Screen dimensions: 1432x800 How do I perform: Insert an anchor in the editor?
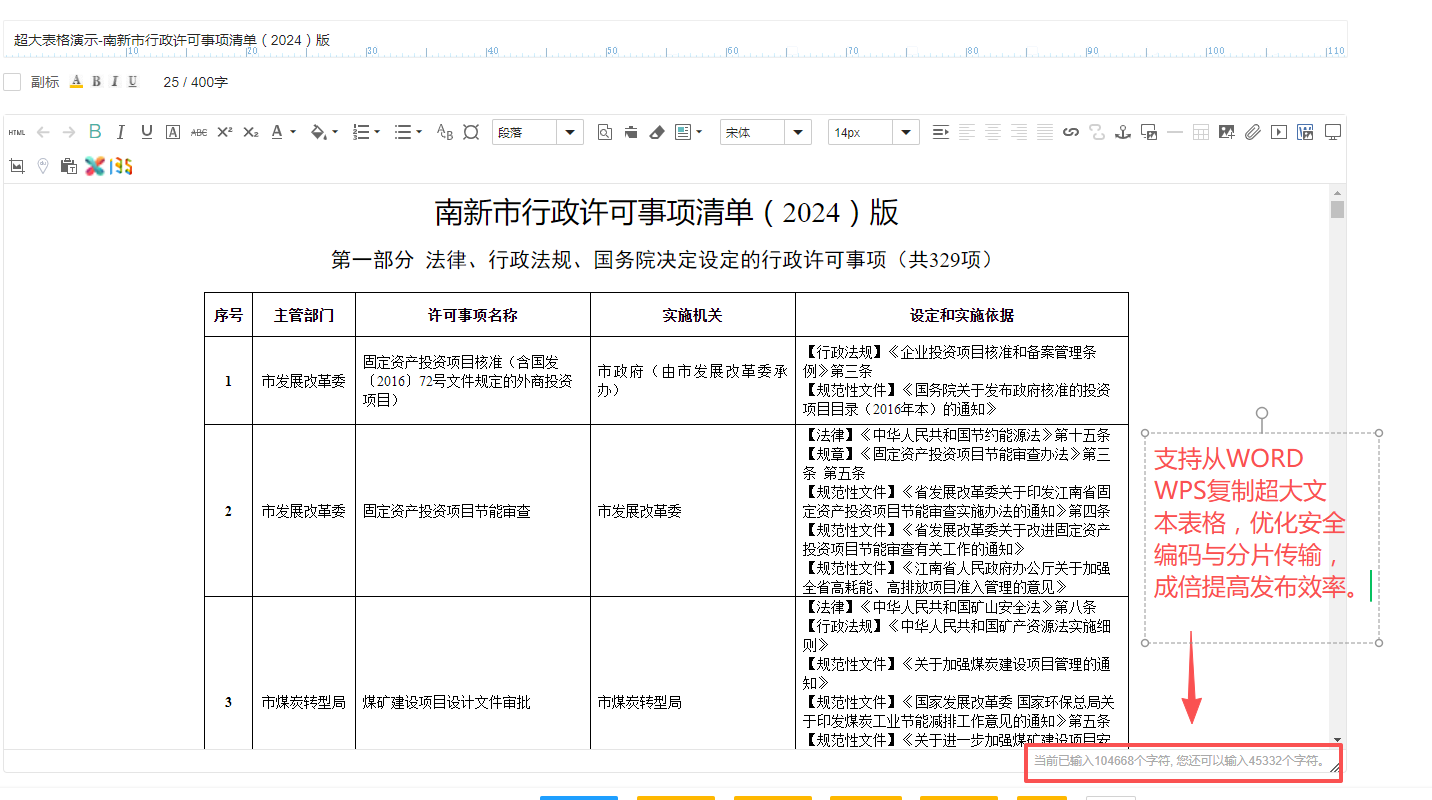point(1123,132)
